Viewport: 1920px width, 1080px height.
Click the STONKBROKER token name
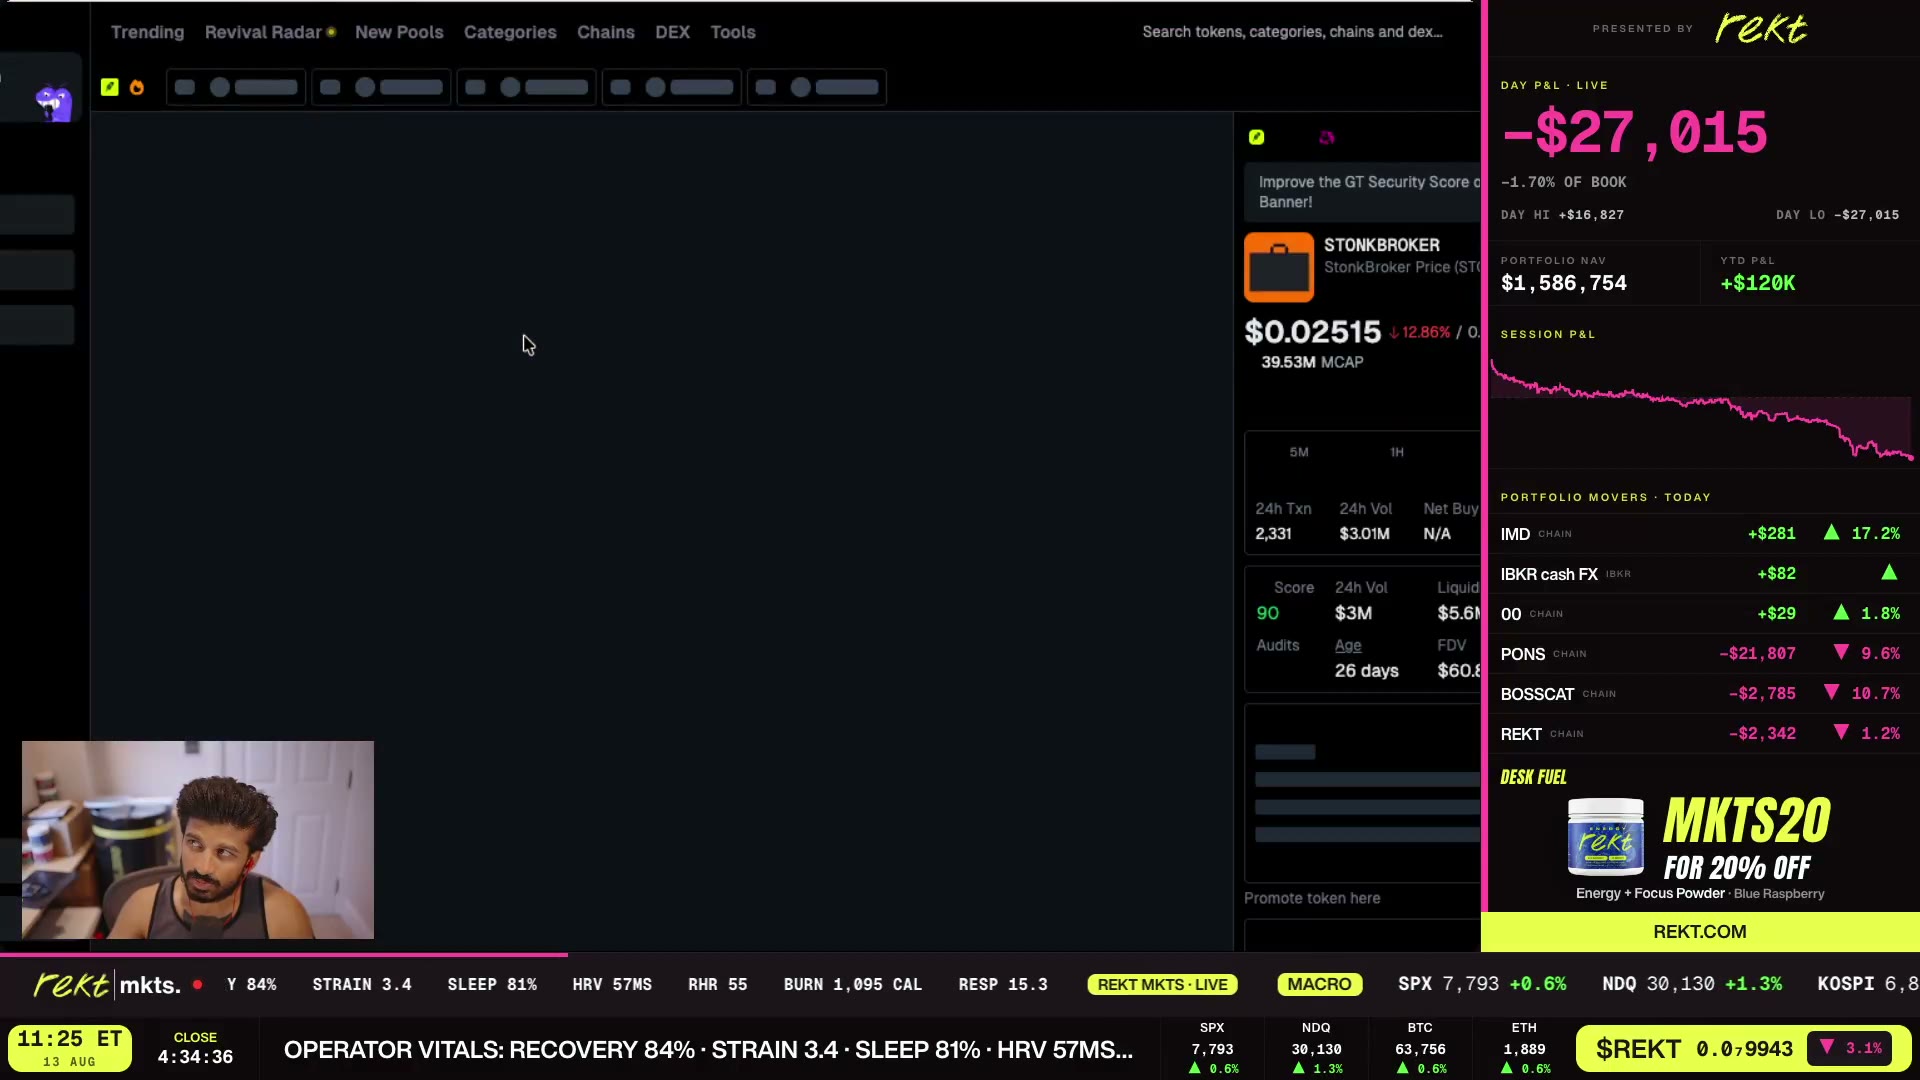[x=1382, y=245]
